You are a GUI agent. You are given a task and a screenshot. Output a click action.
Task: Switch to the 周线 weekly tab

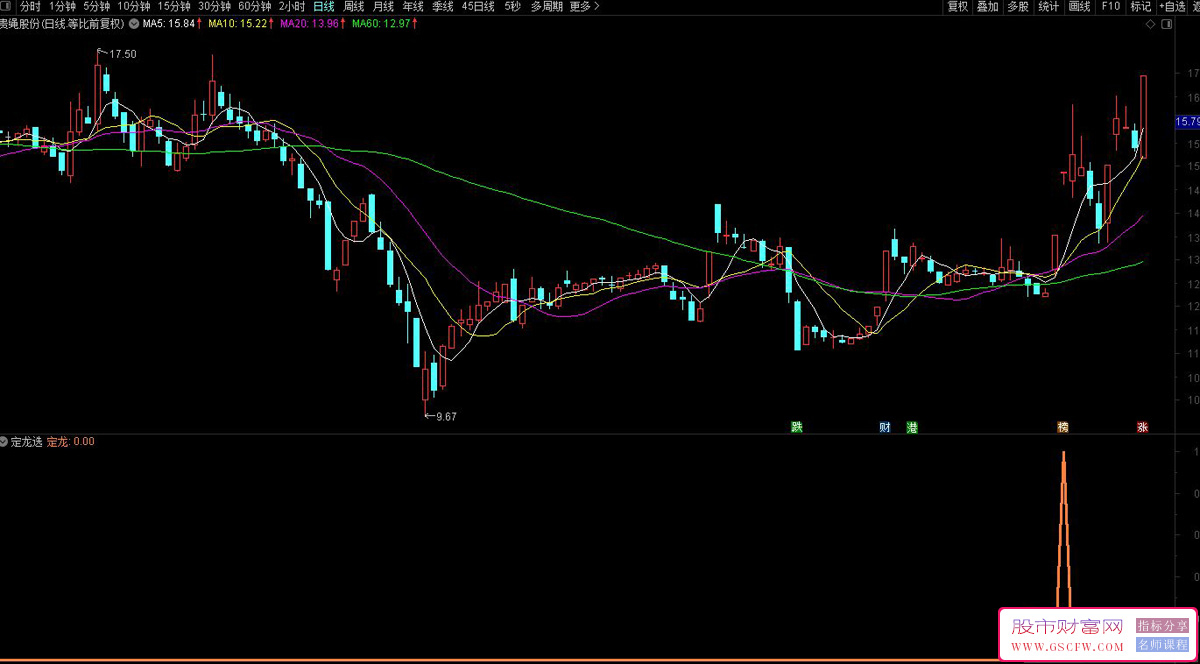pyautogui.click(x=354, y=7)
